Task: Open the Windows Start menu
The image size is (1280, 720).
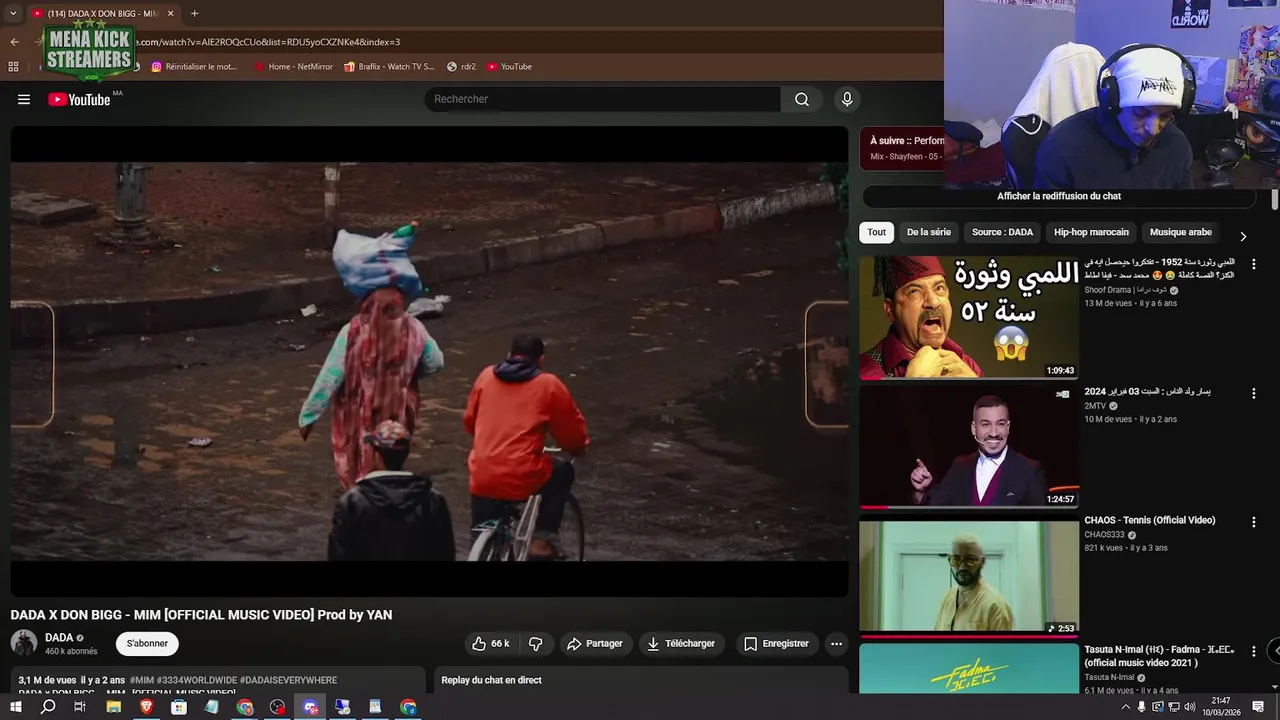Action: (x=16, y=707)
